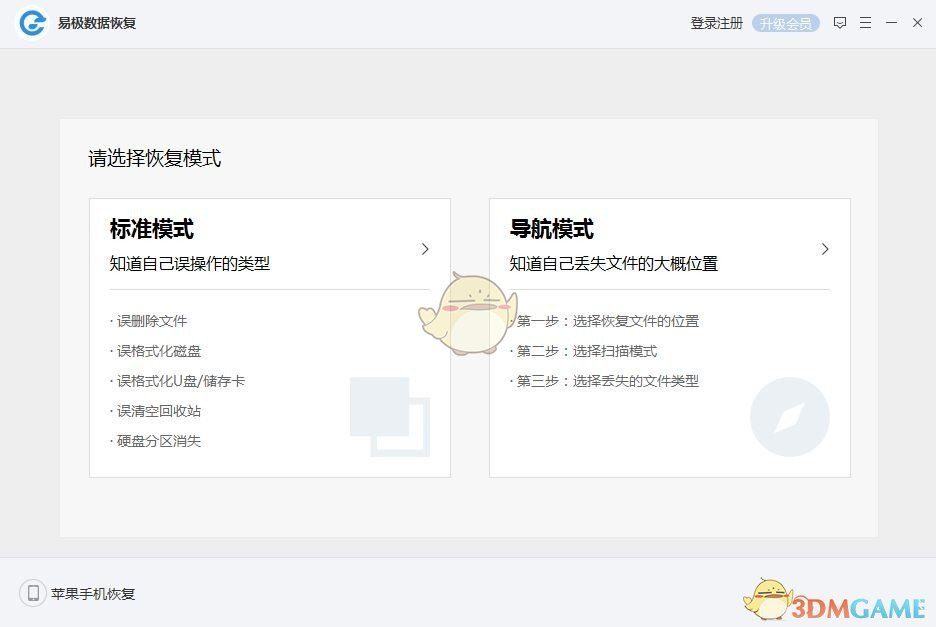Screen dimensions: 936x627
Task: Click the phone icon for 苹果手机恢复
Action: coord(33,593)
